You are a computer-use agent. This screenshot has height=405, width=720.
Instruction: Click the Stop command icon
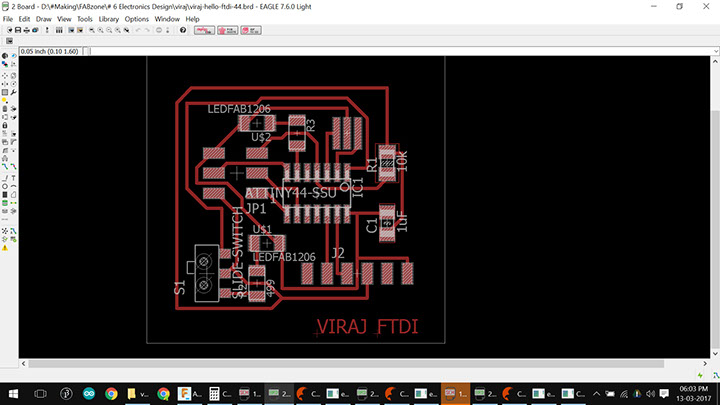click(159, 30)
